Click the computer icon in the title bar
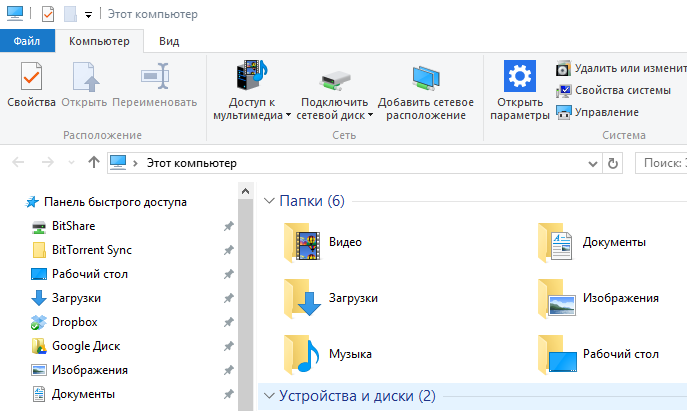687x411 pixels. [x=14, y=14]
